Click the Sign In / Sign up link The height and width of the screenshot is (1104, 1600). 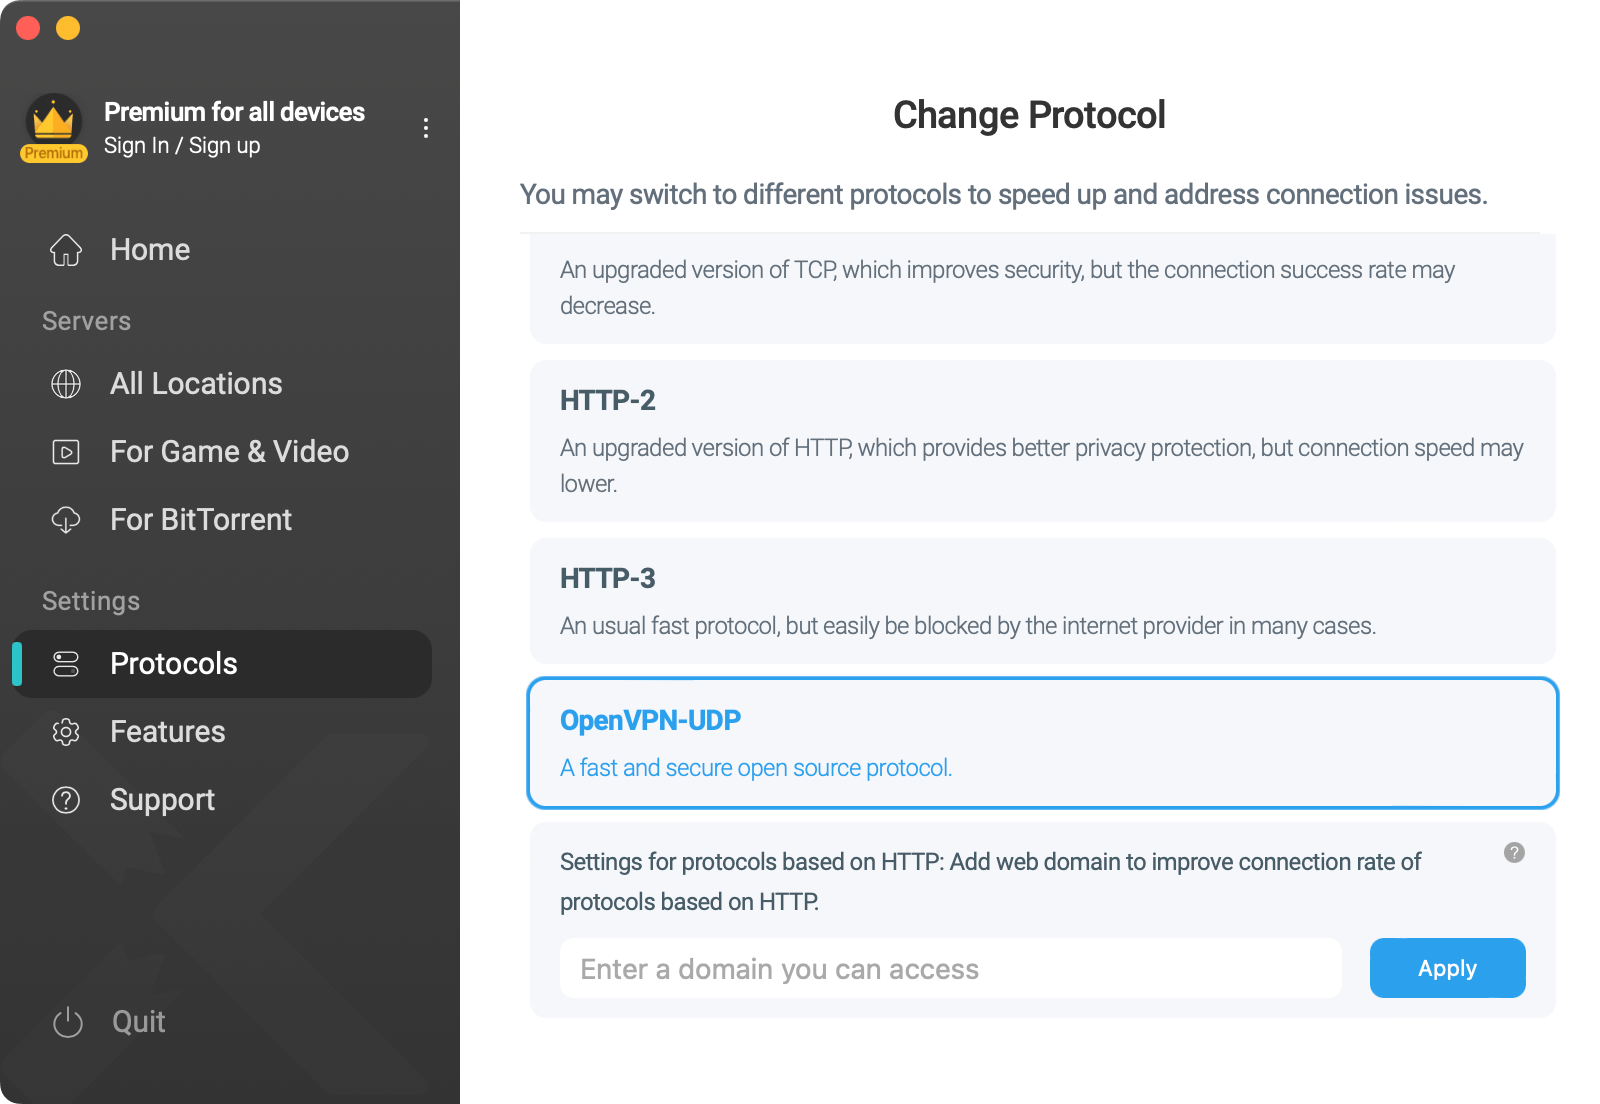click(x=182, y=146)
